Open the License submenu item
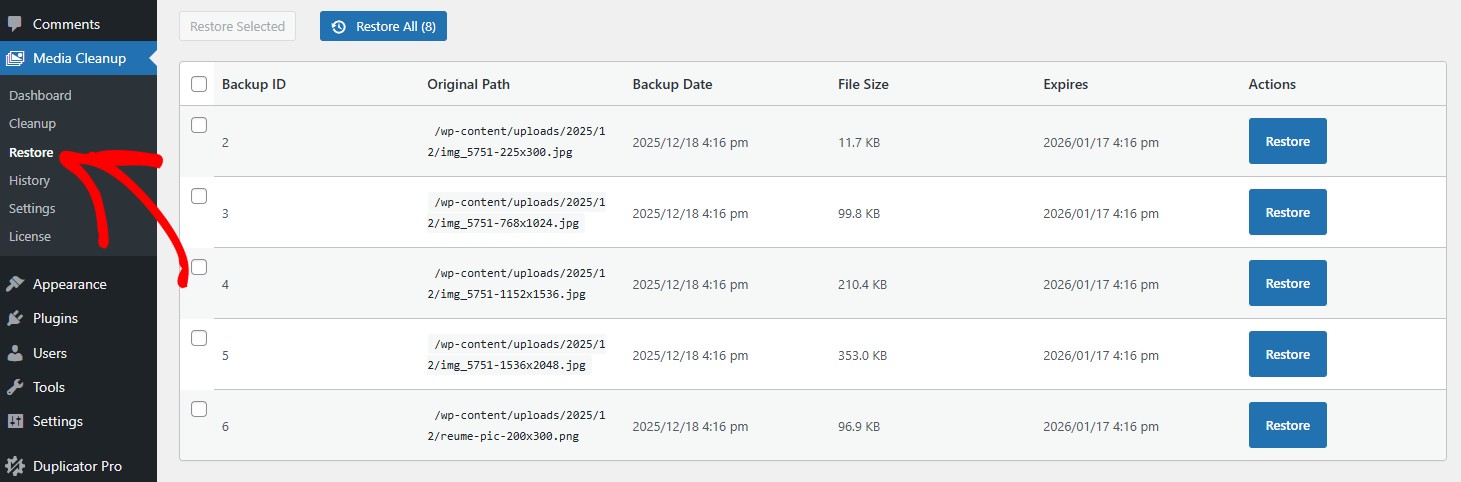Screen dimensions: 1461x482 [30, 236]
